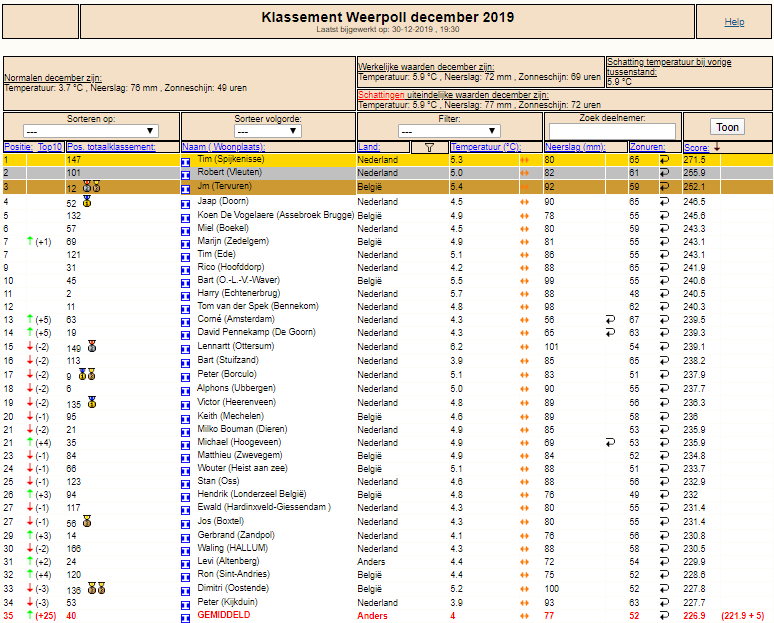Click the medal icons next to Dimitri (Oostende) position 136
774x623 pixels.
[96, 588]
